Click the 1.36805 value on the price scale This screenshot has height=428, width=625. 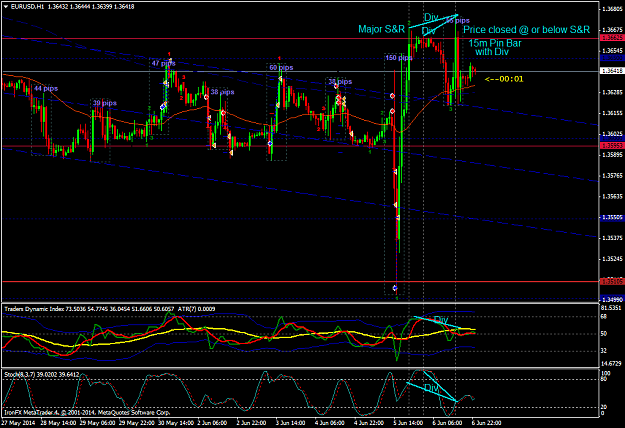click(613, 8)
